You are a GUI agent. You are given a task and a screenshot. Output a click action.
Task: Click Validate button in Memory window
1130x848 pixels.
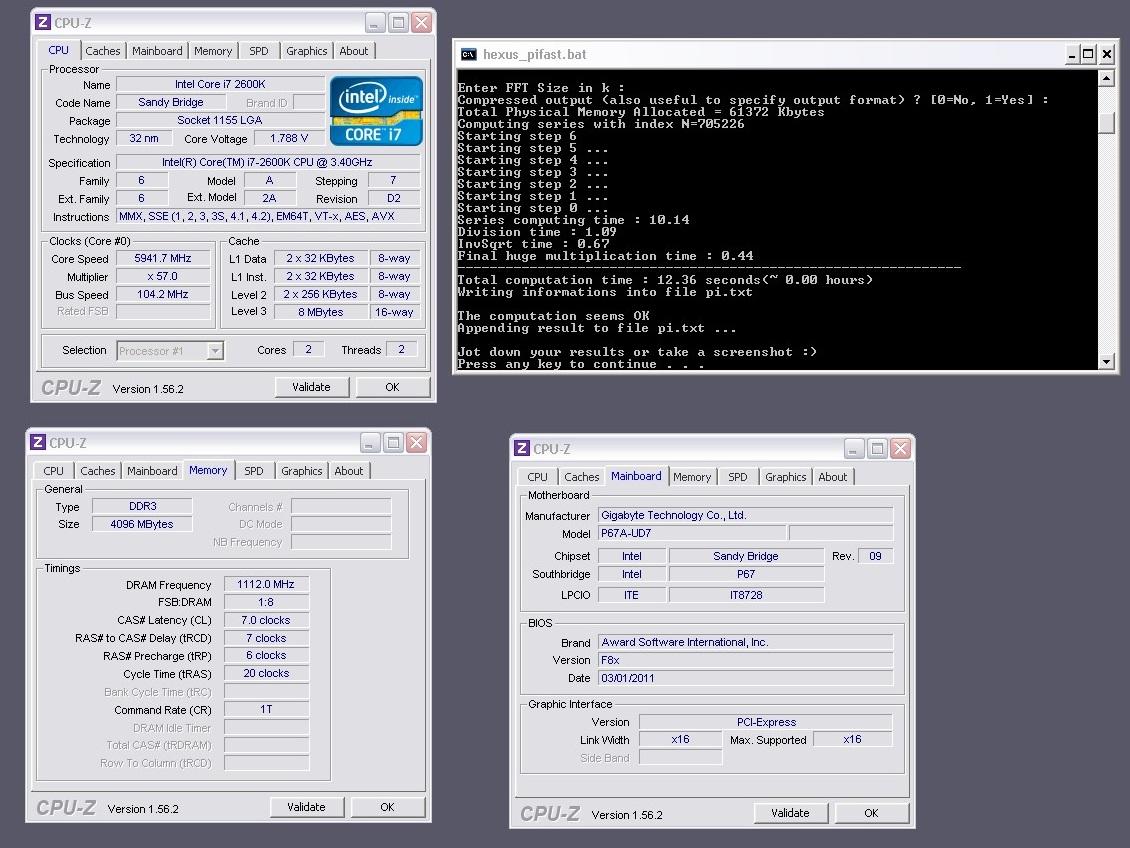click(306, 807)
